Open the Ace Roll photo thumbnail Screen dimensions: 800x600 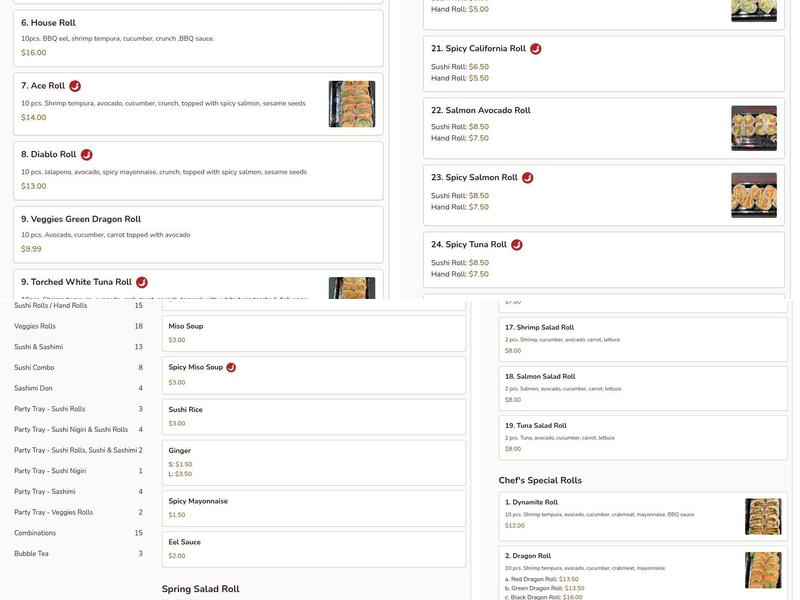click(x=352, y=104)
